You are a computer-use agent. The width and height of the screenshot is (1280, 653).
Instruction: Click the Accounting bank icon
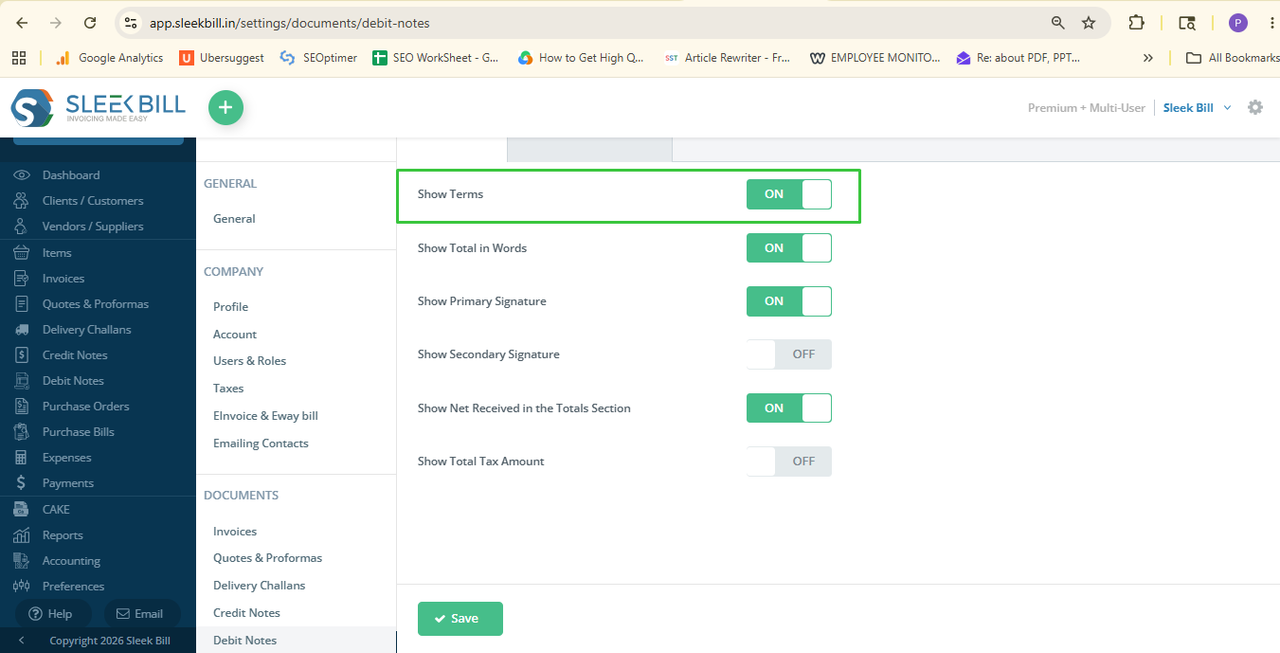click(x=21, y=561)
